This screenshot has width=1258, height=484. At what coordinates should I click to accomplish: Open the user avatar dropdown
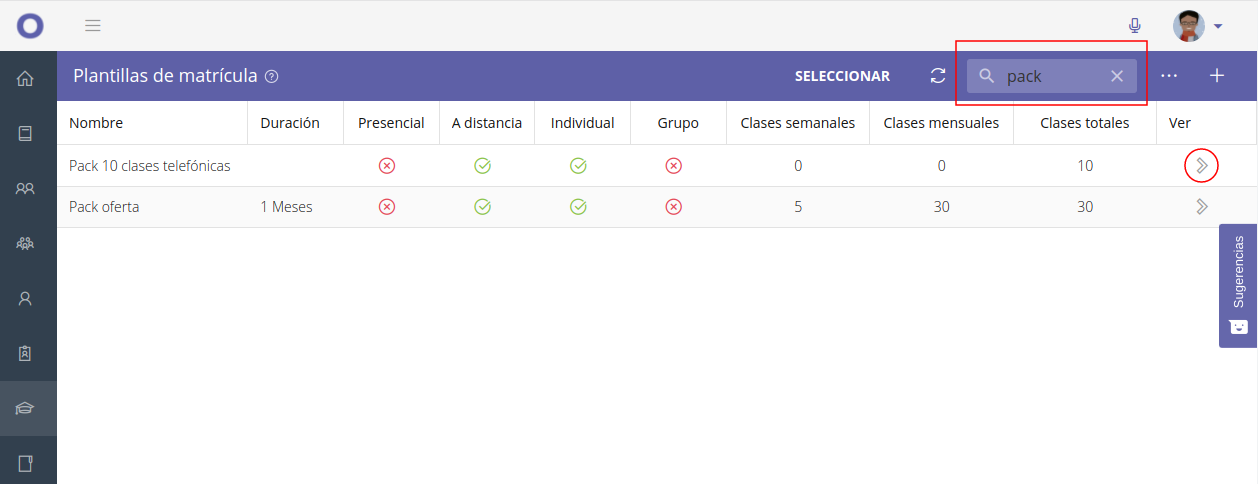(x=1198, y=26)
